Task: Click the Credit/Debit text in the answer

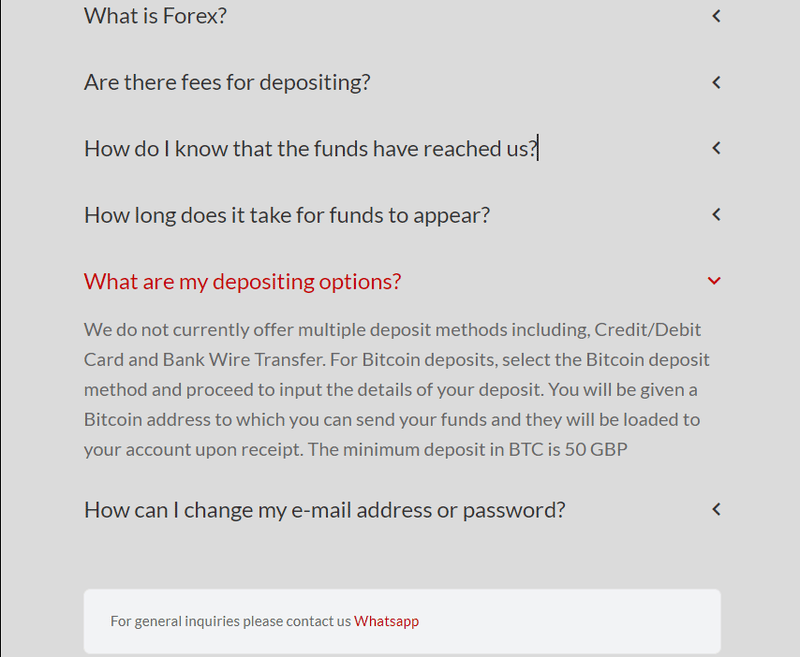Action: (647, 330)
